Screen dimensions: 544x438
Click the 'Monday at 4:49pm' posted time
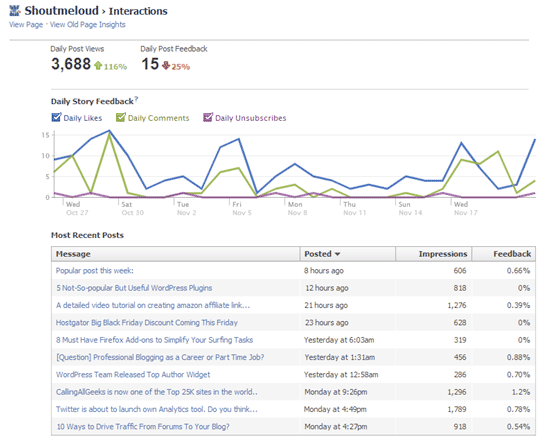(335, 410)
